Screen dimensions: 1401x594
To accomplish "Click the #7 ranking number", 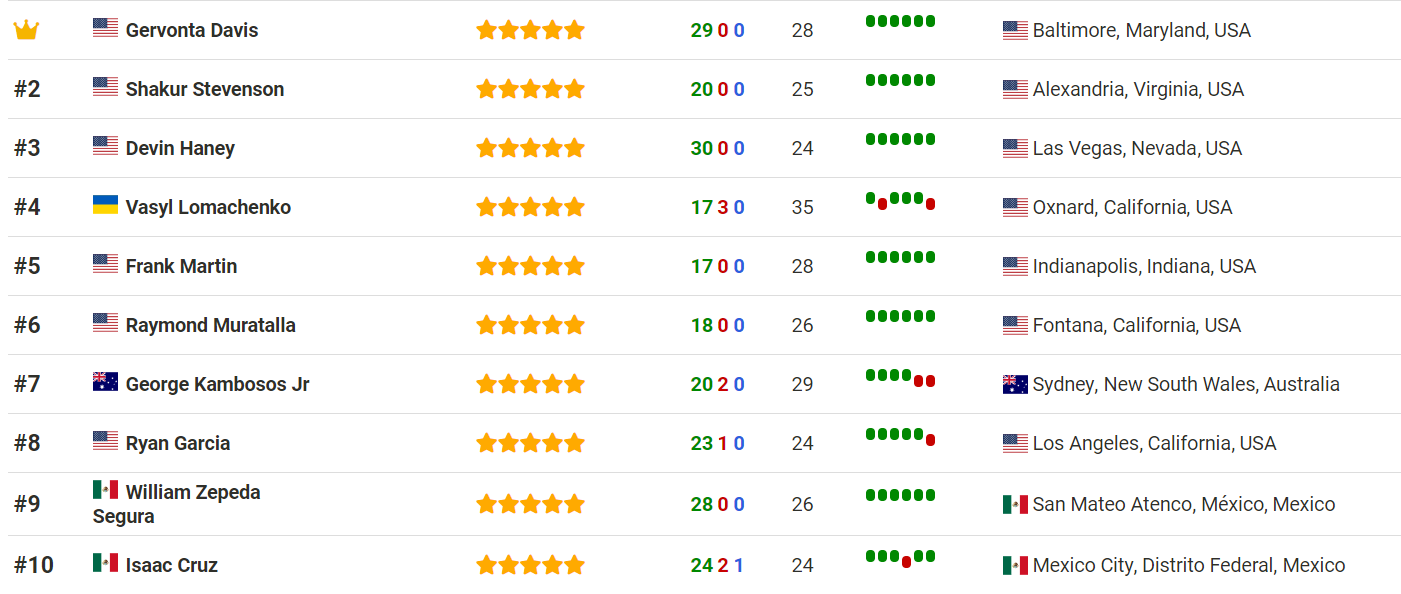I will [x=27, y=384].
